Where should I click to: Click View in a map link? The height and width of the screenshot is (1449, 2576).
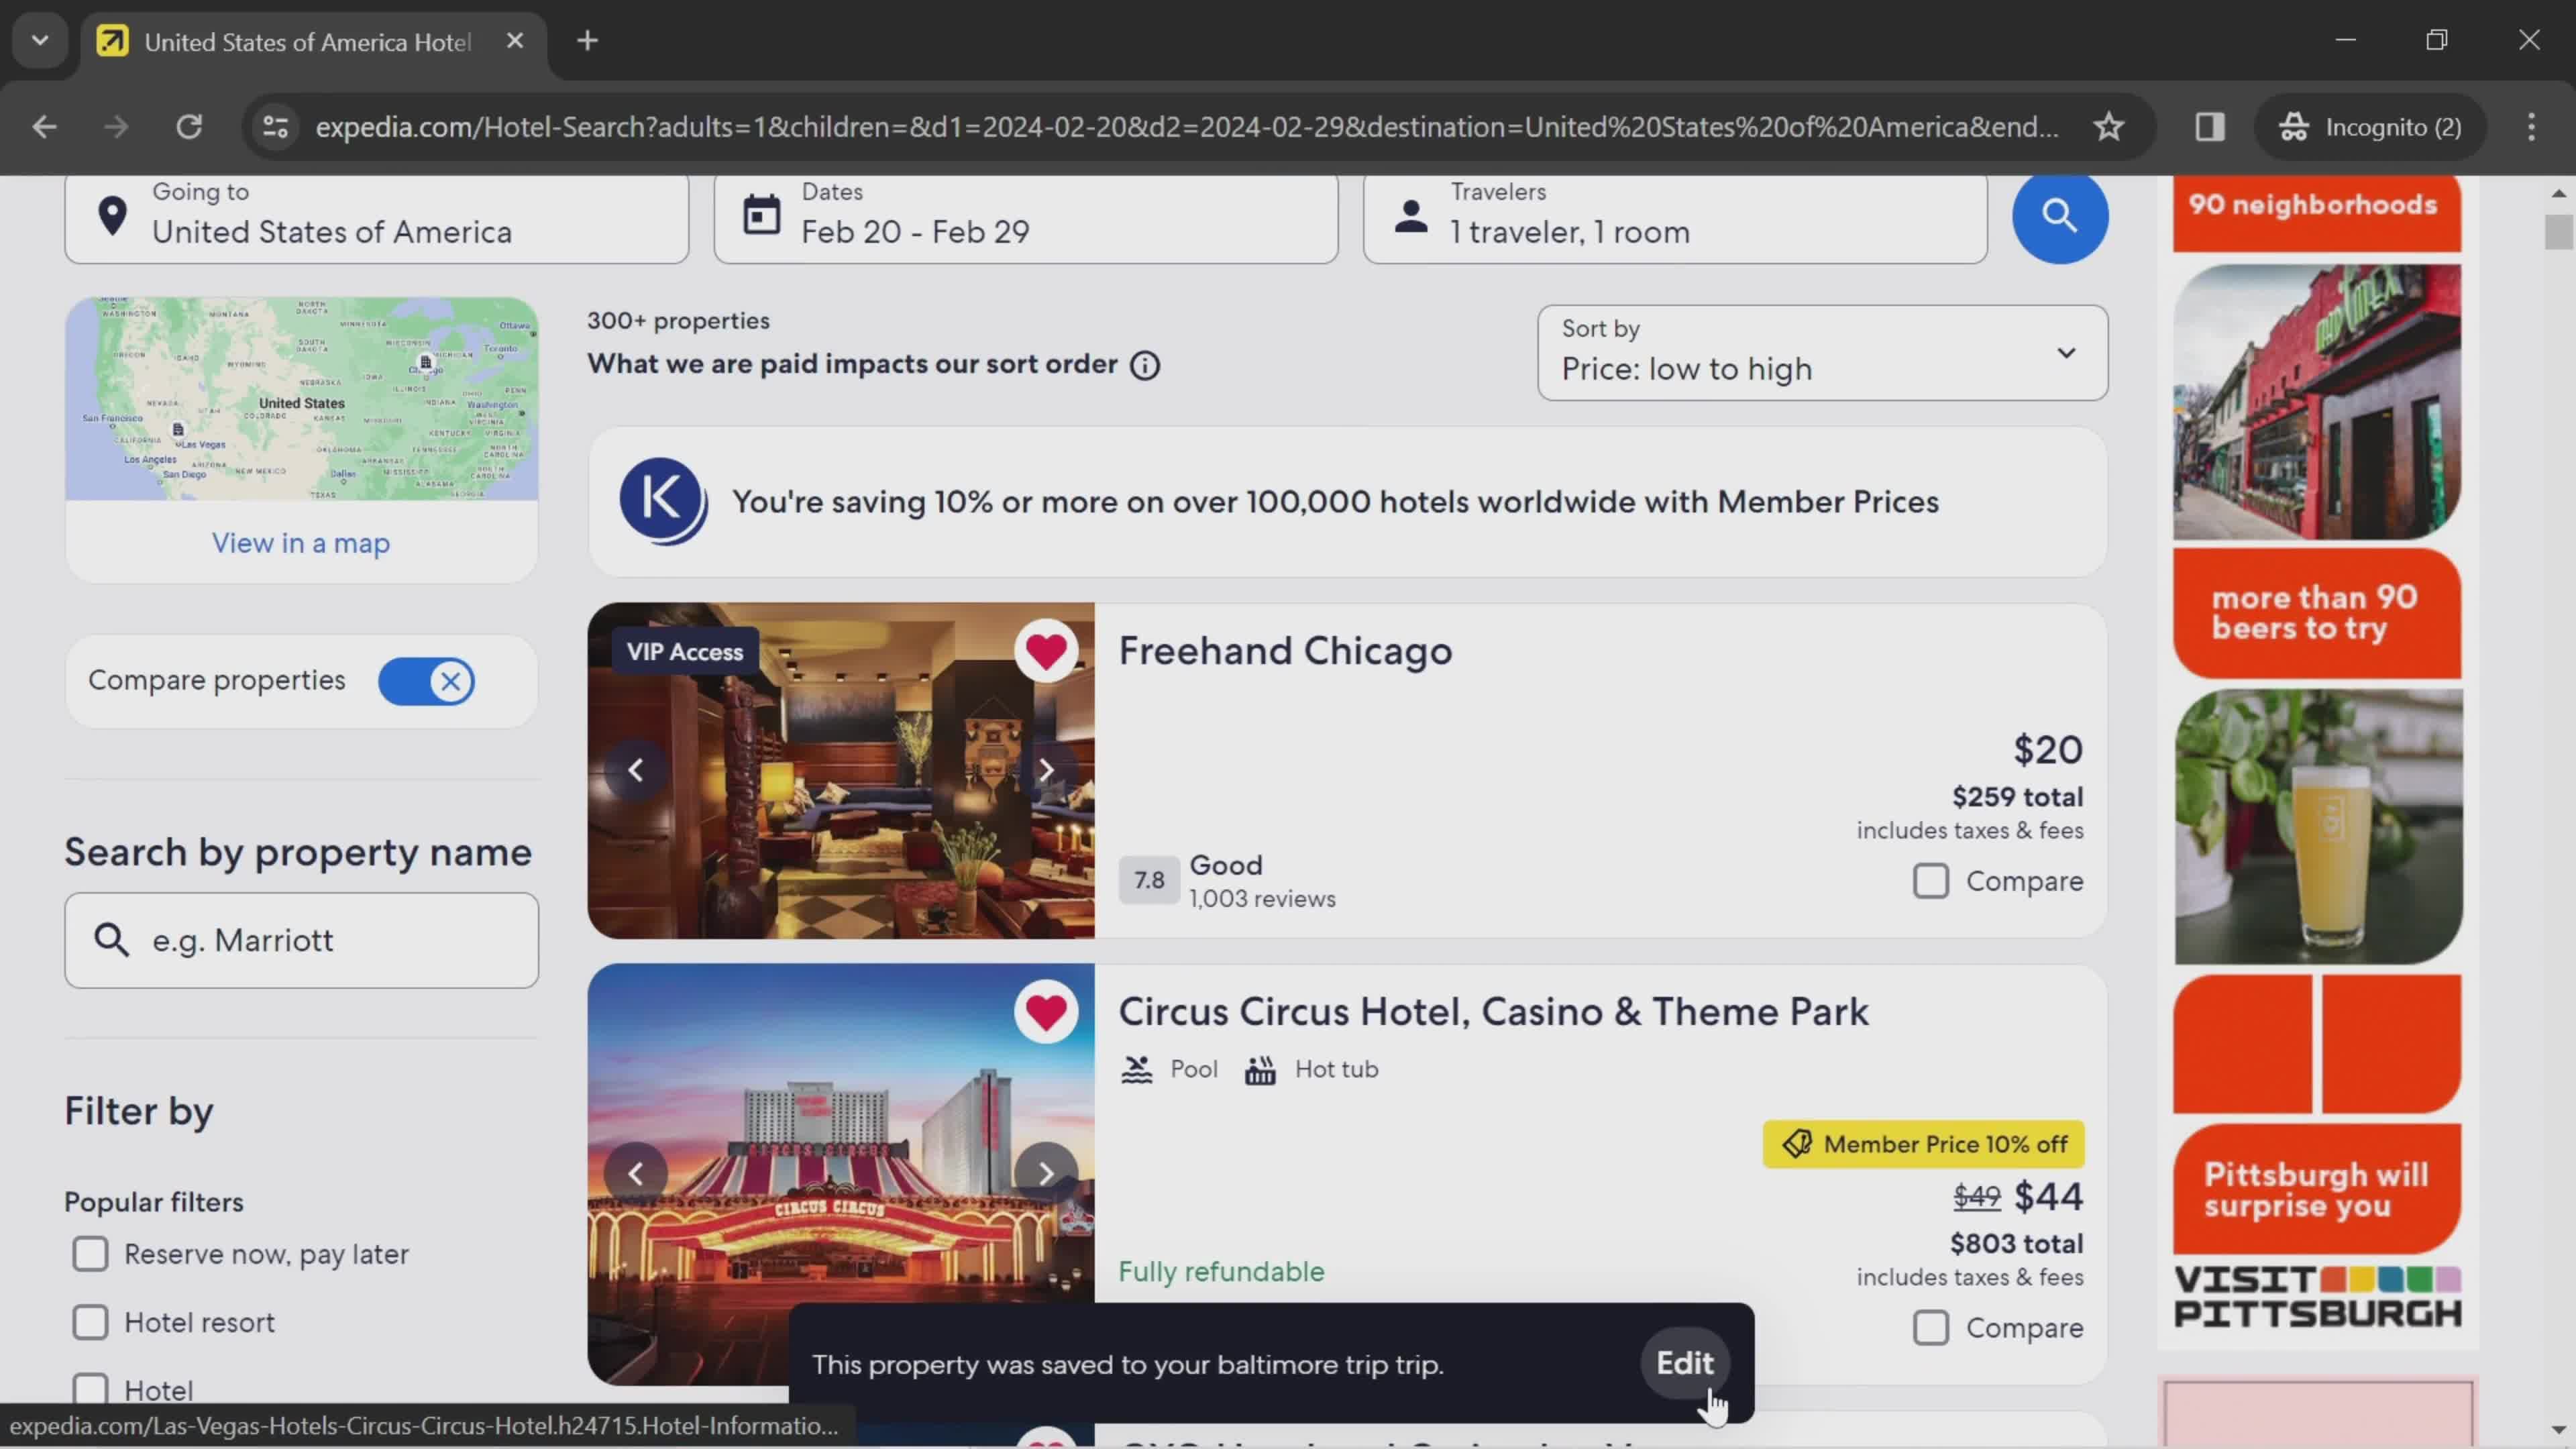click(x=301, y=543)
